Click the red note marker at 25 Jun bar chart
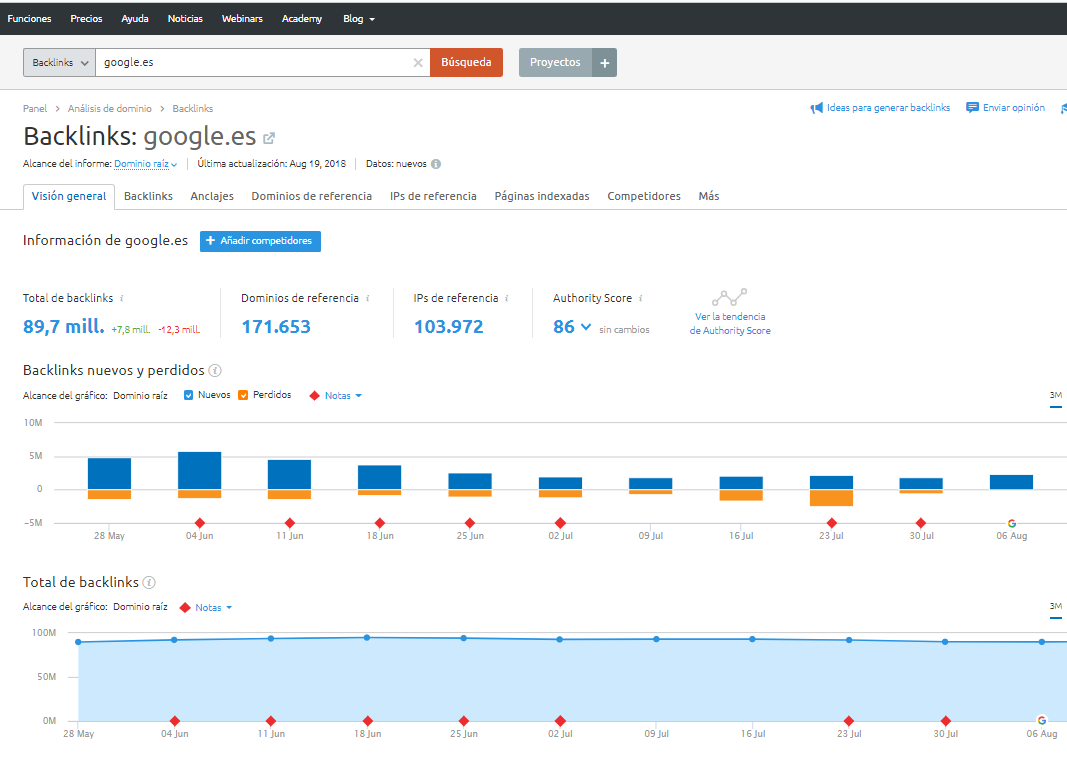Viewport: 1067px width, 761px height. pyautogui.click(x=470, y=523)
